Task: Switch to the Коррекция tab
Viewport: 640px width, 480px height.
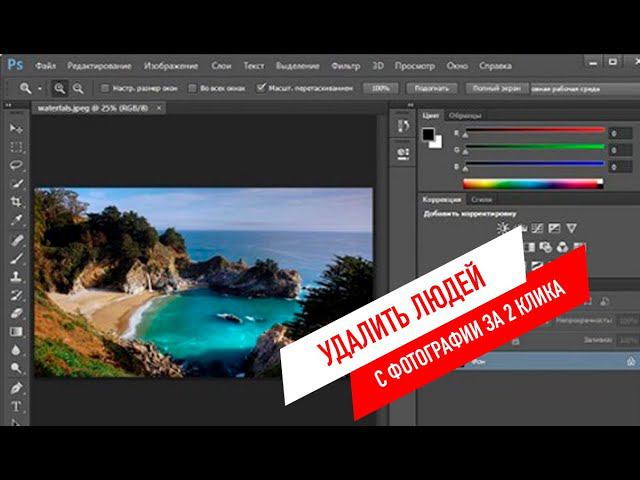Action: click(442, 200)
